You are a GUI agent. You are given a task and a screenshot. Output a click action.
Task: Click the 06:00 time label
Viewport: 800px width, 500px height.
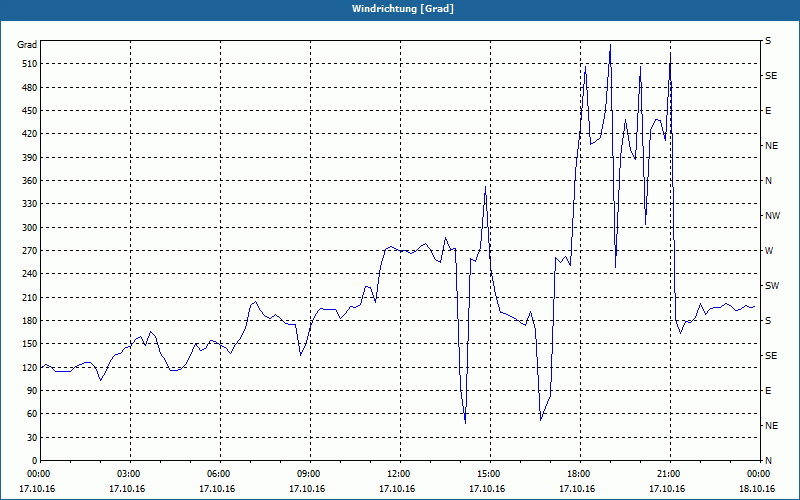(x=217, y=474)
